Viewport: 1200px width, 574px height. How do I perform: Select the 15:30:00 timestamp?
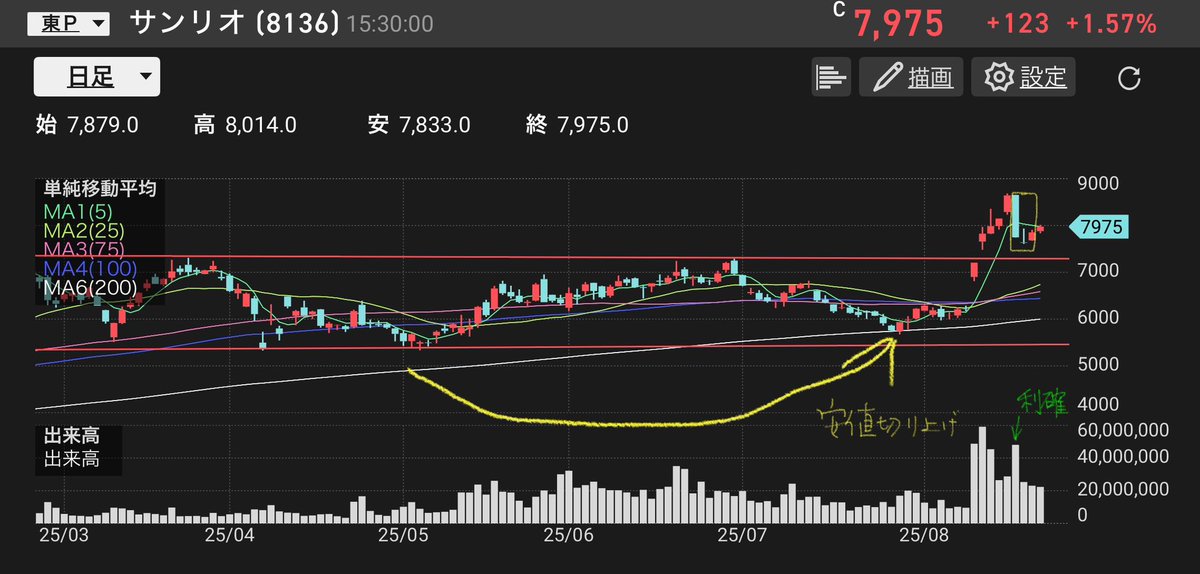pyautogui.click(x=390, y=24)
